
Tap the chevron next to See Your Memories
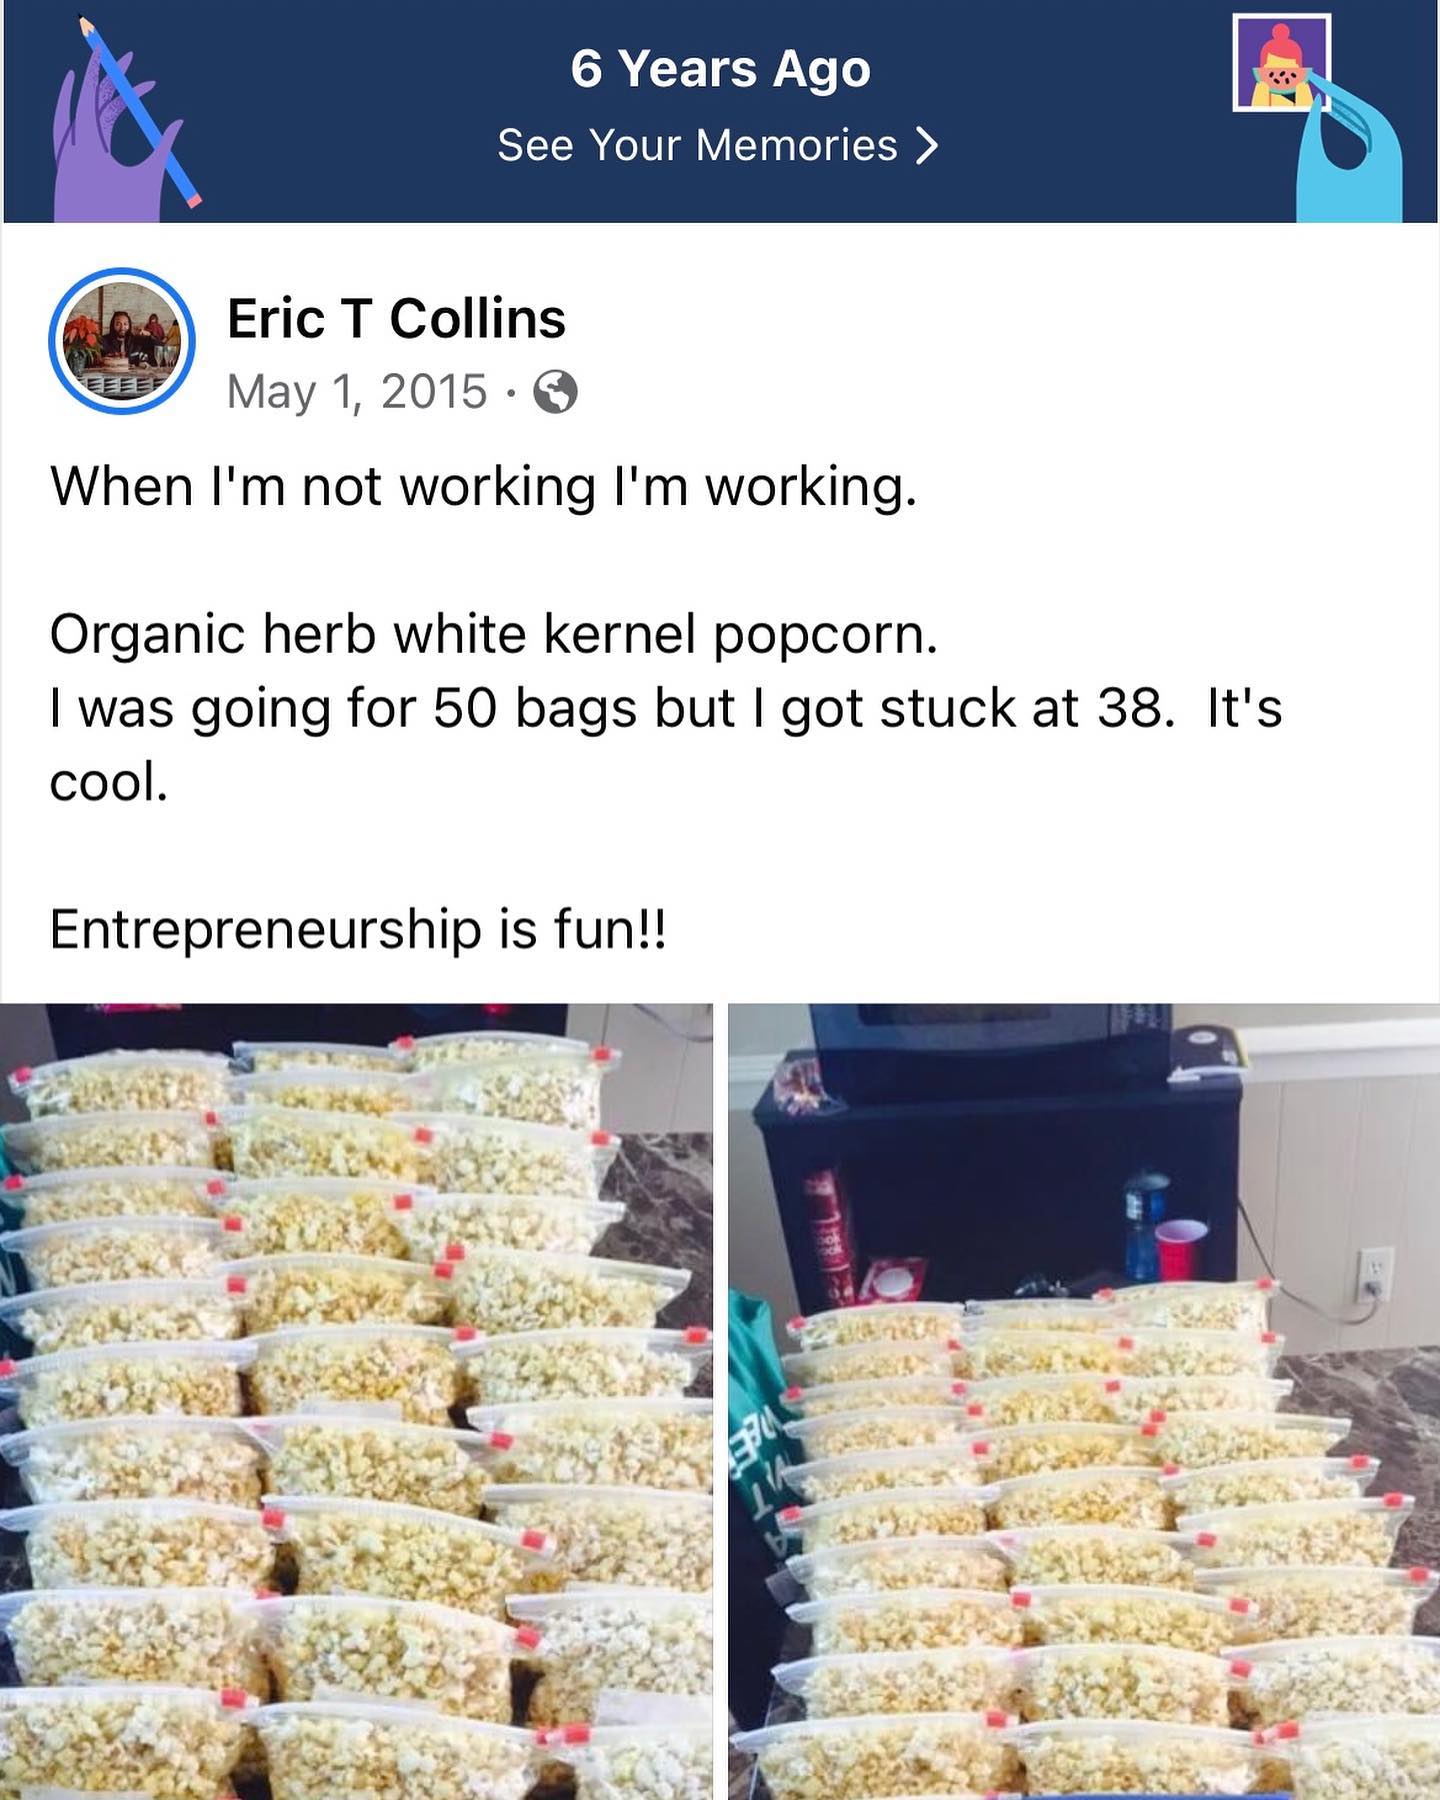point(927,146)
